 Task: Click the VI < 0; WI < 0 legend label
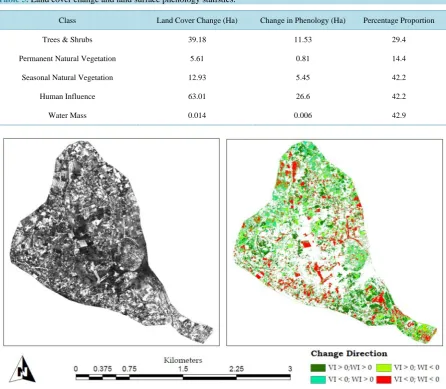[417, 379]
